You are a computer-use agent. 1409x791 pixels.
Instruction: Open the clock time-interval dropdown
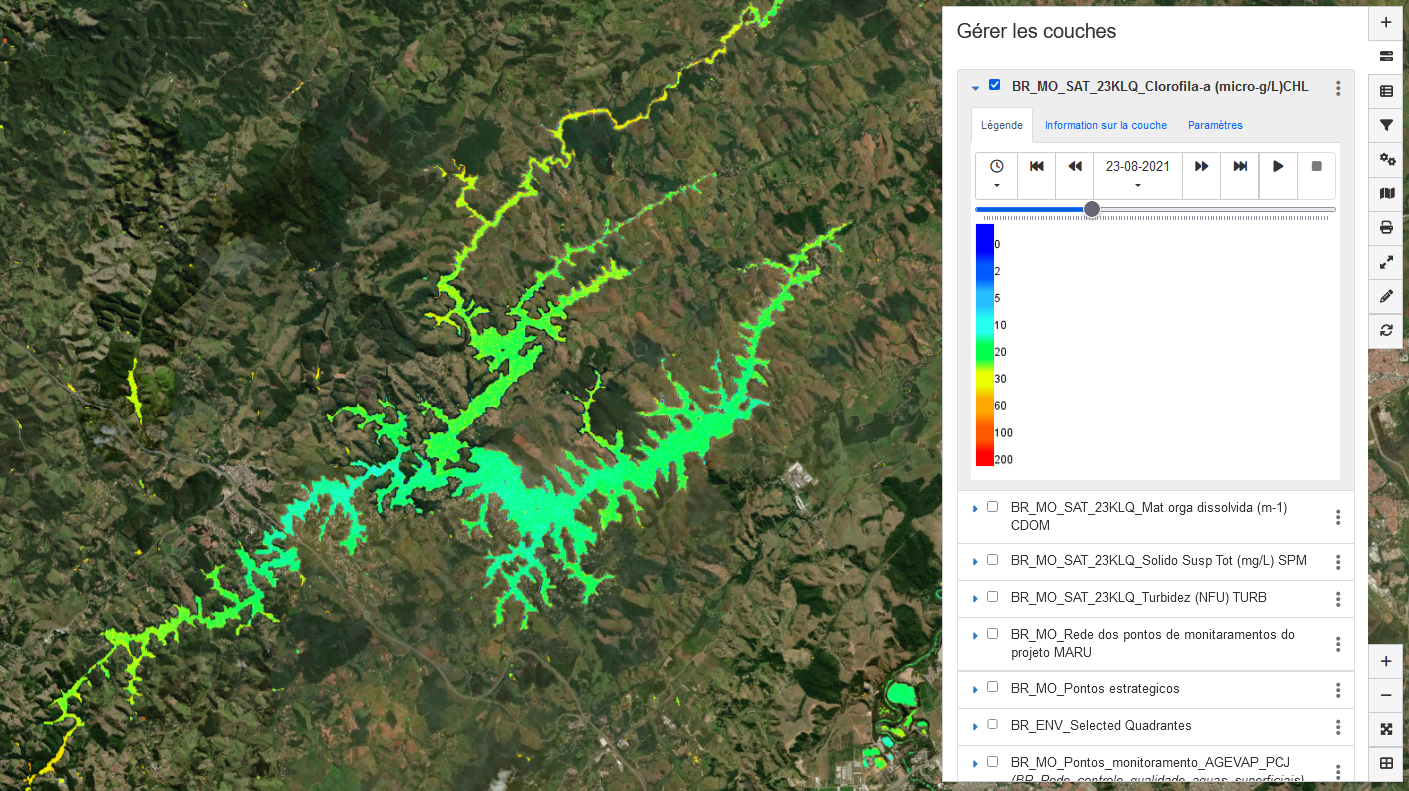996,176
